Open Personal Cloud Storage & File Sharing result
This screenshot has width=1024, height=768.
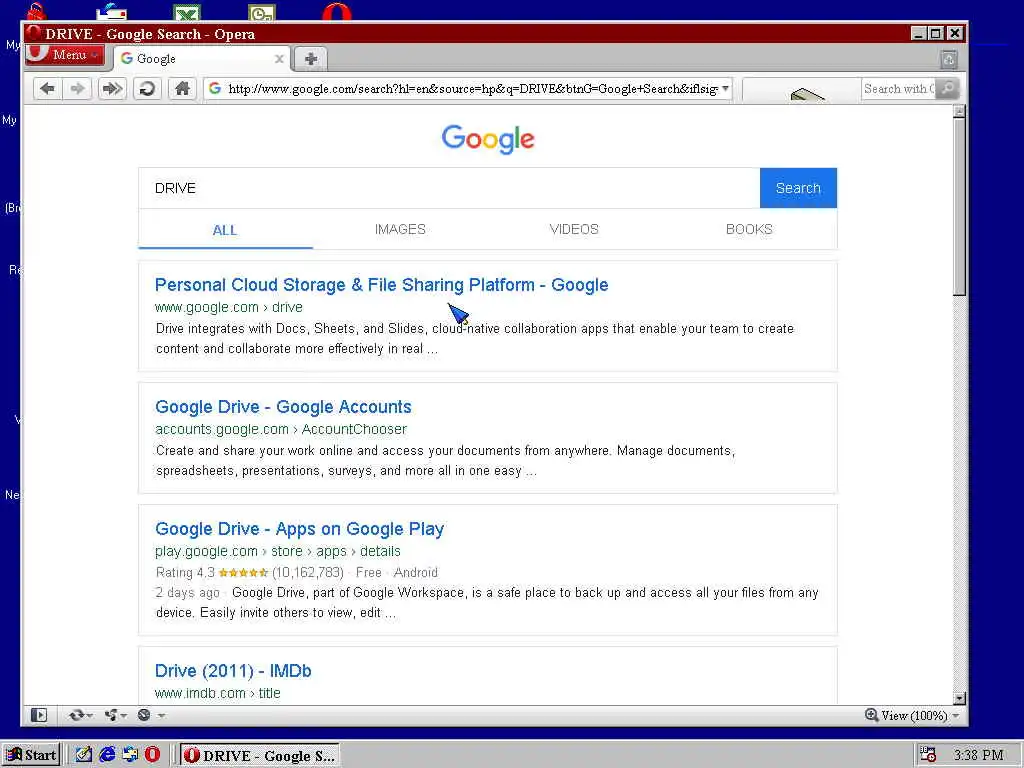[381, 285]
